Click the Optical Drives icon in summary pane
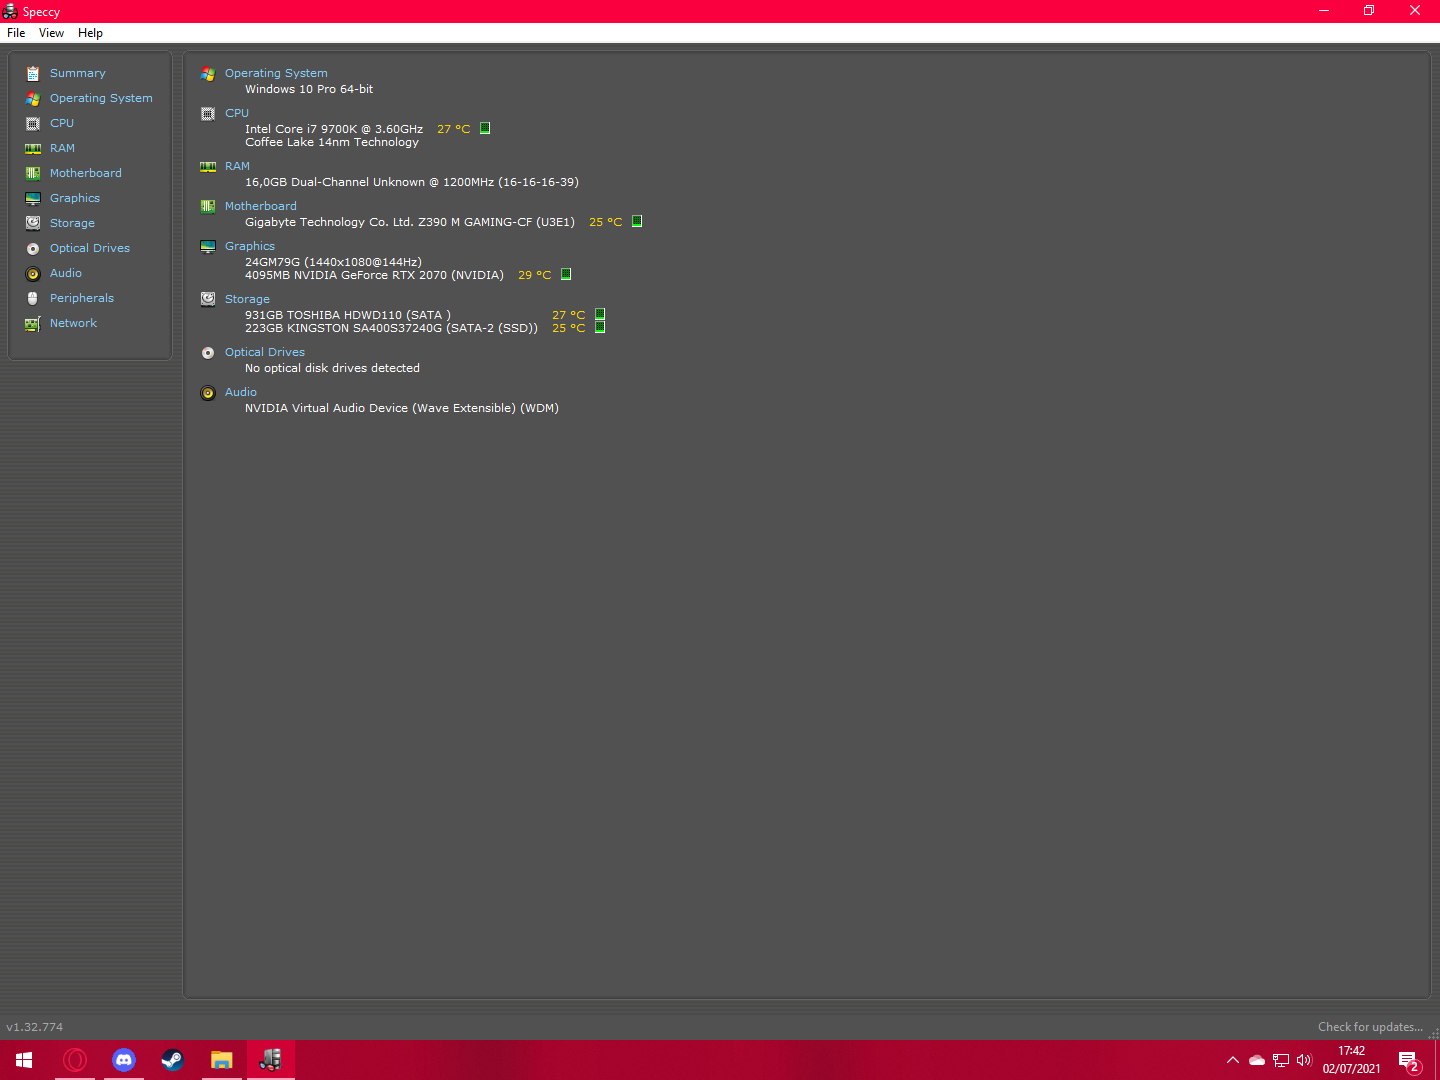The height and width of the screenshot is (1080, 1440). point(208,352)
